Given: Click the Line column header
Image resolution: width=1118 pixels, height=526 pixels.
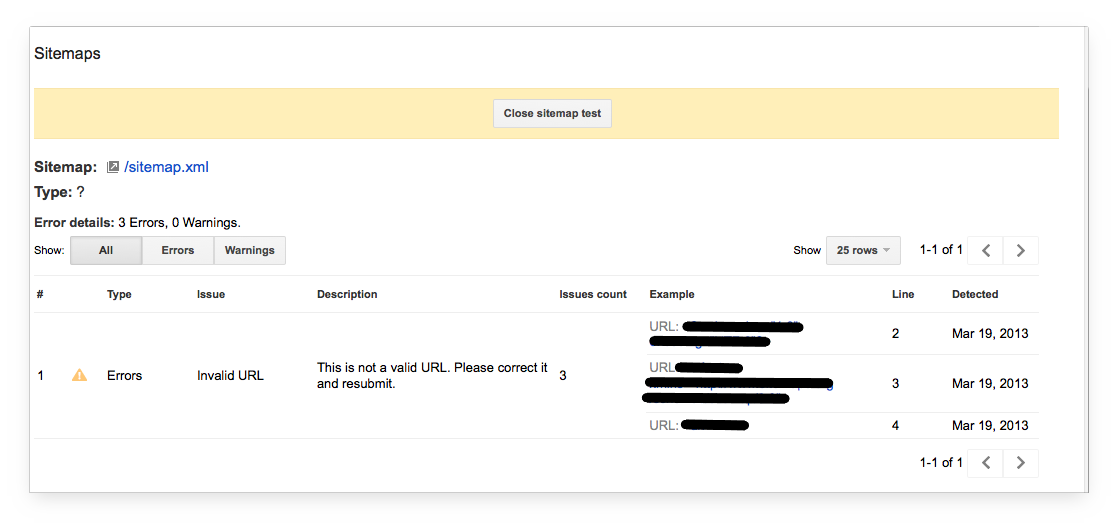Looking at the screenshot, I should (902, 294).
